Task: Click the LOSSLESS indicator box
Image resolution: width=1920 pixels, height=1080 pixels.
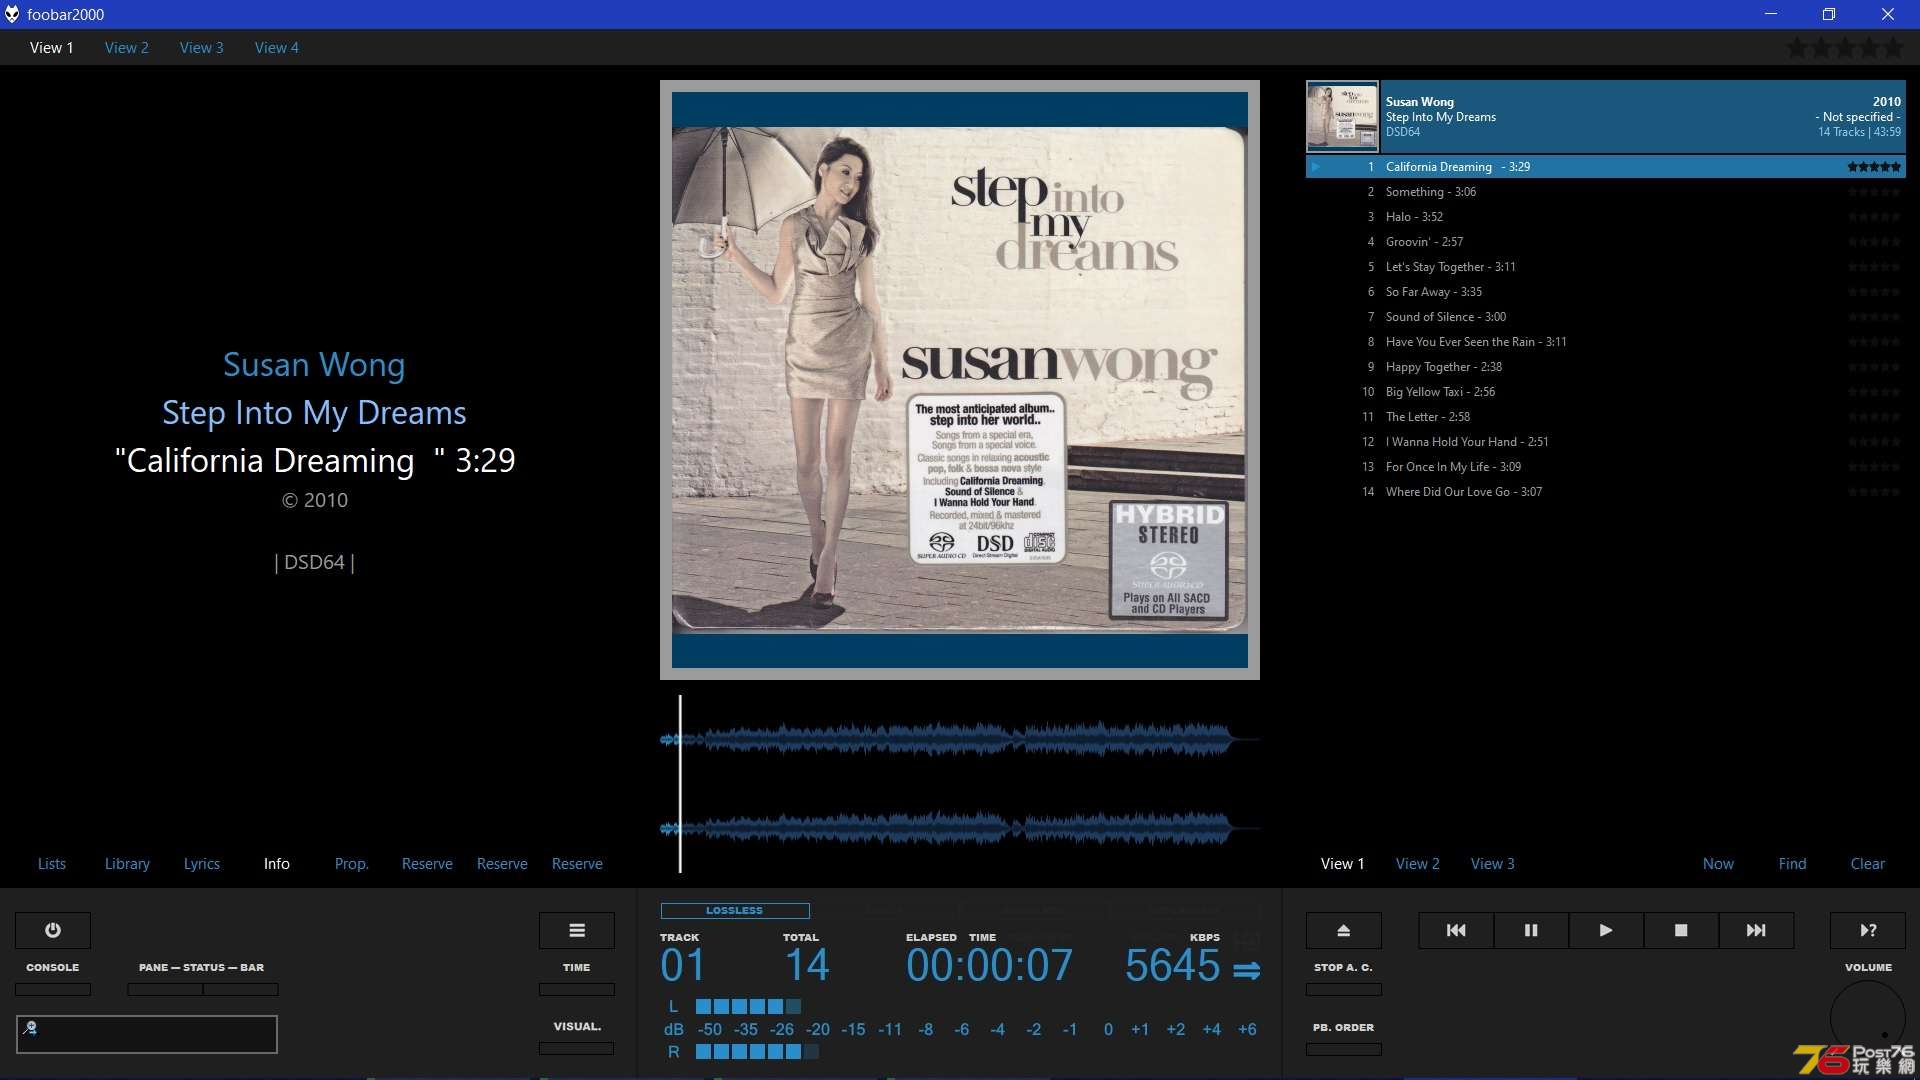Action: 735,911
